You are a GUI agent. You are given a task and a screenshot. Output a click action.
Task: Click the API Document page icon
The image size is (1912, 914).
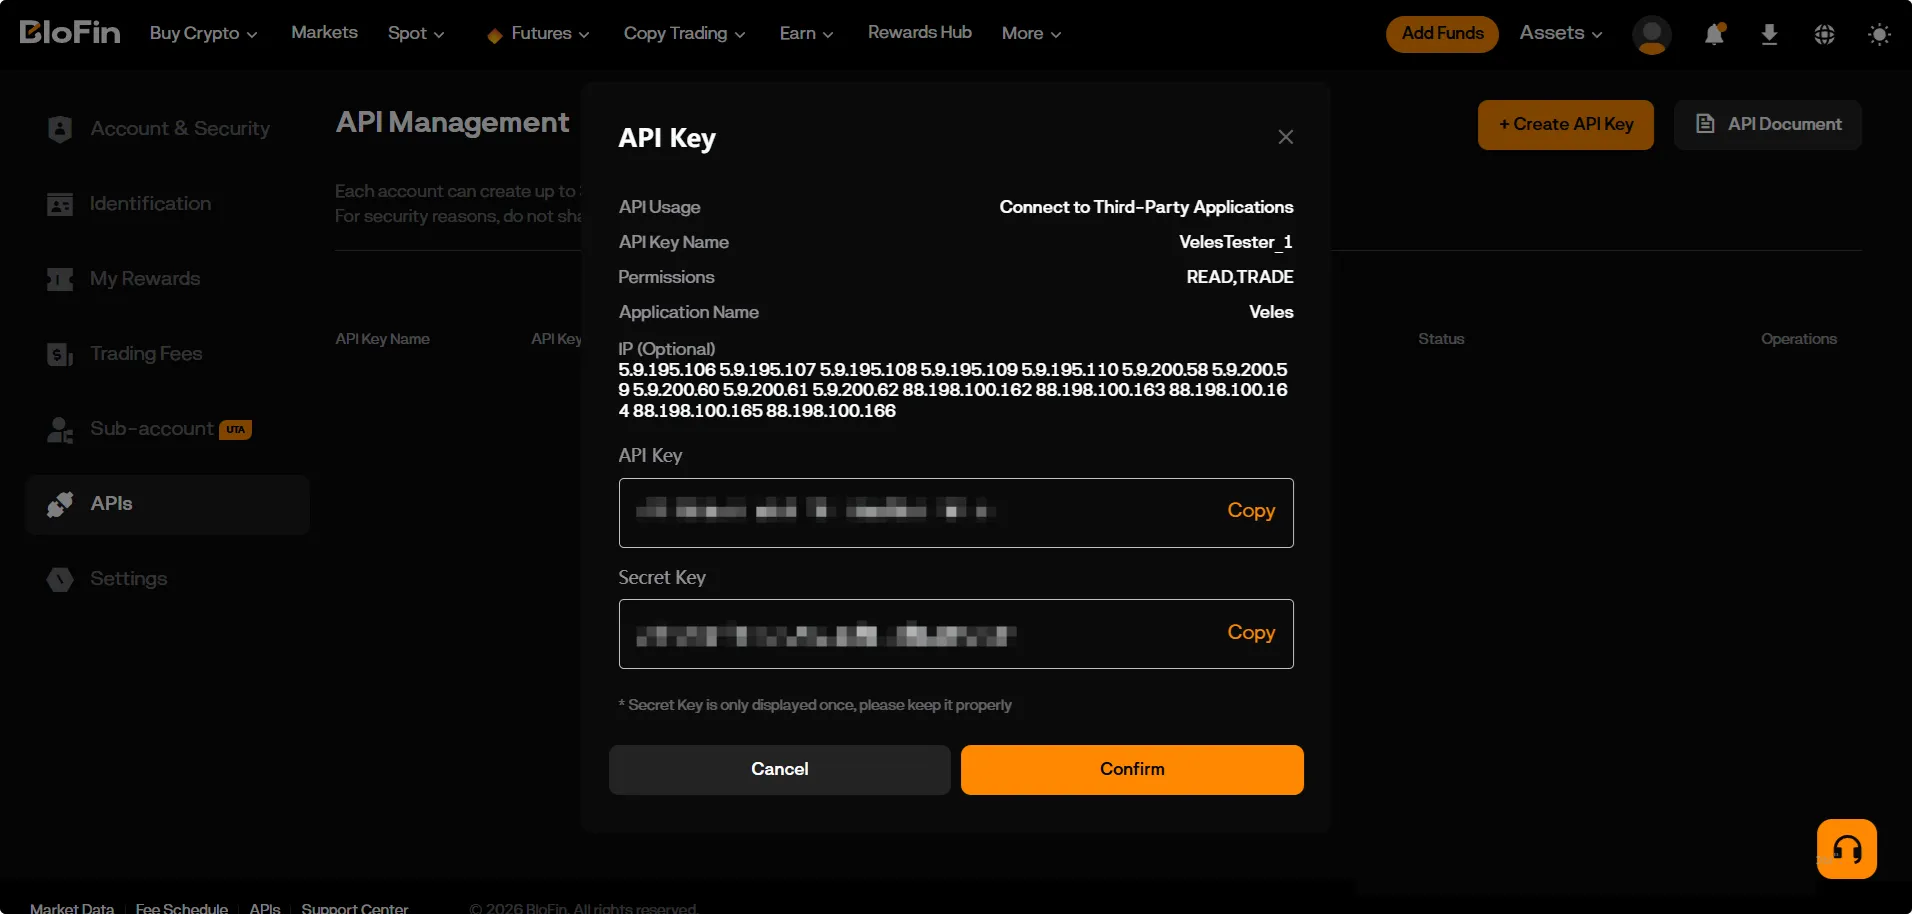tap(1705, 124)
